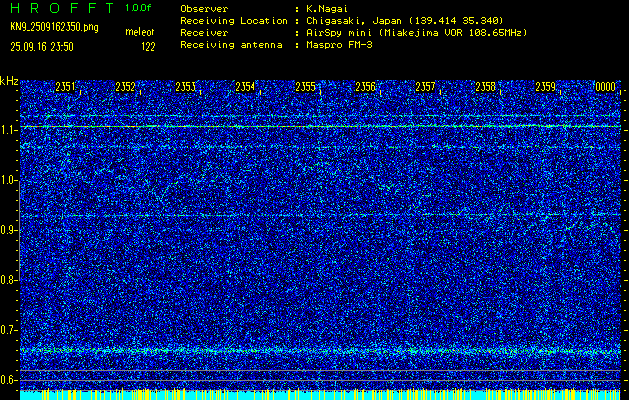Click the 2351 time marker
This screenshot has height=400, width=629.
65,87
